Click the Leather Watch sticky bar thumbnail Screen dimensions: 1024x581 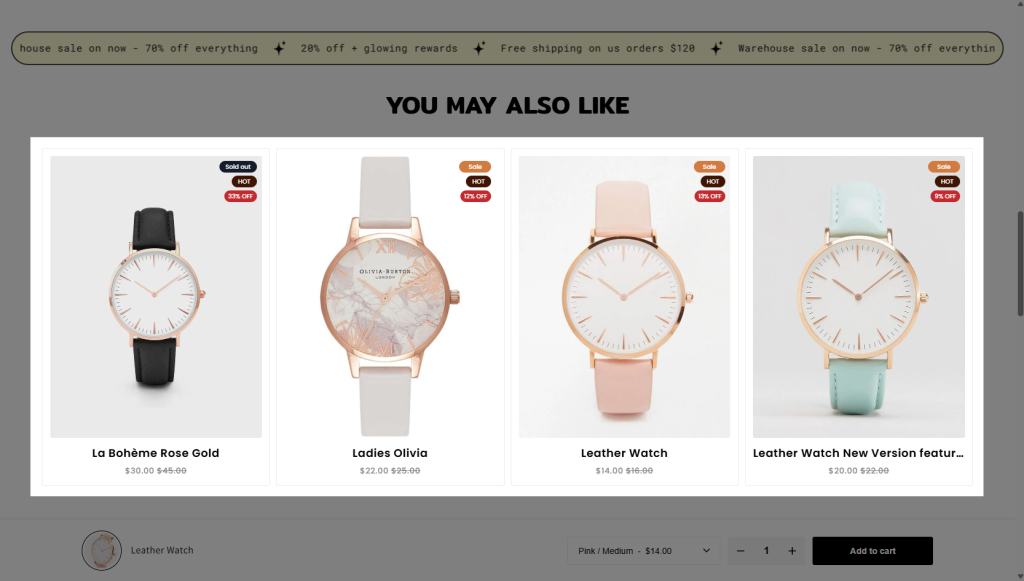click(102, 550)
